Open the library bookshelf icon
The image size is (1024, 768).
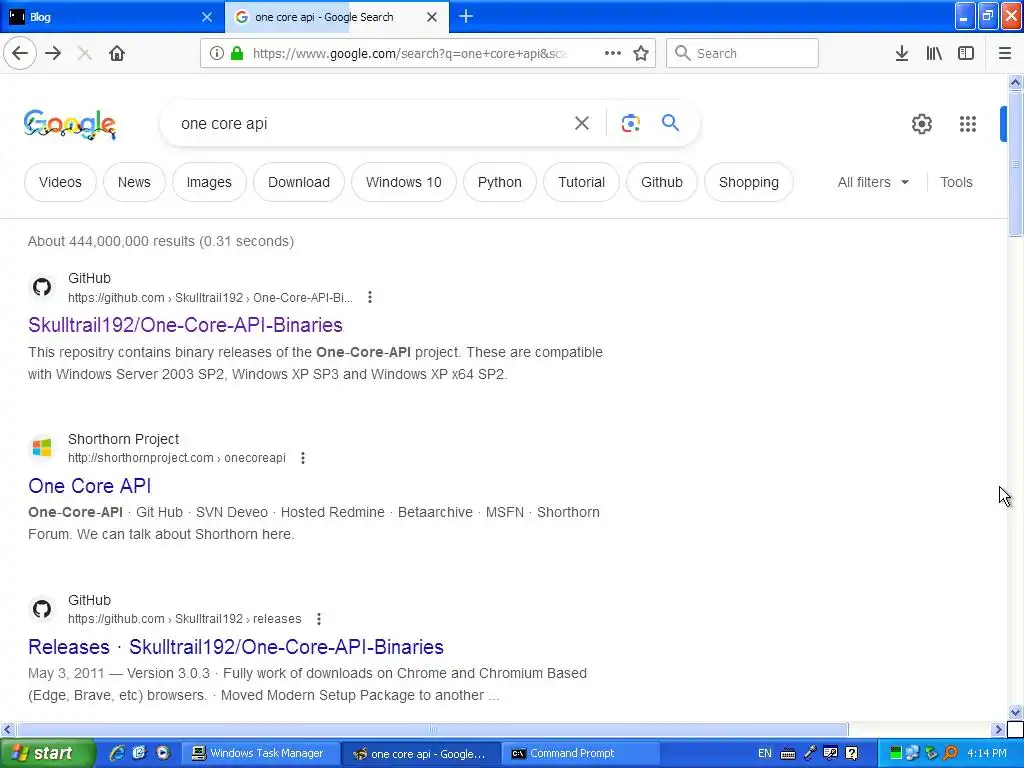934,54
